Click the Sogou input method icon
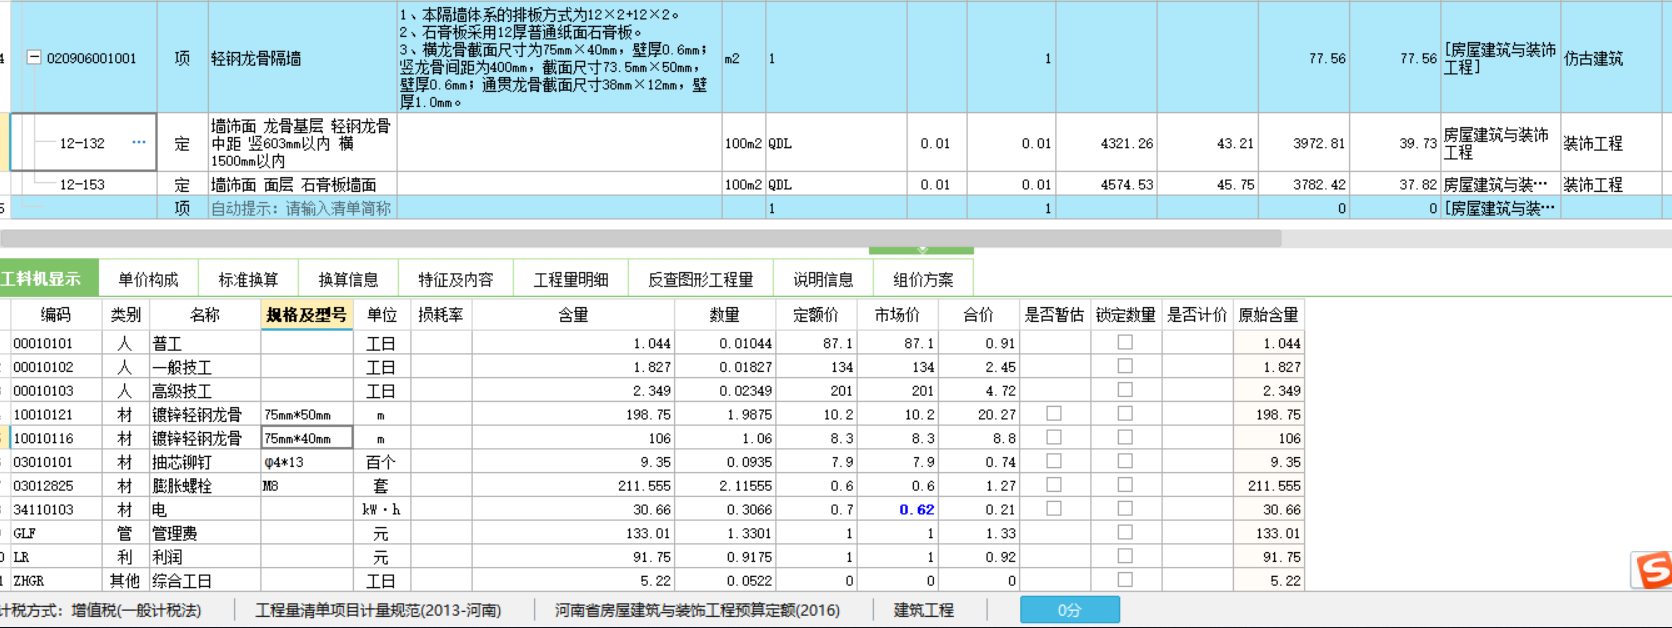 (1652, 571)
